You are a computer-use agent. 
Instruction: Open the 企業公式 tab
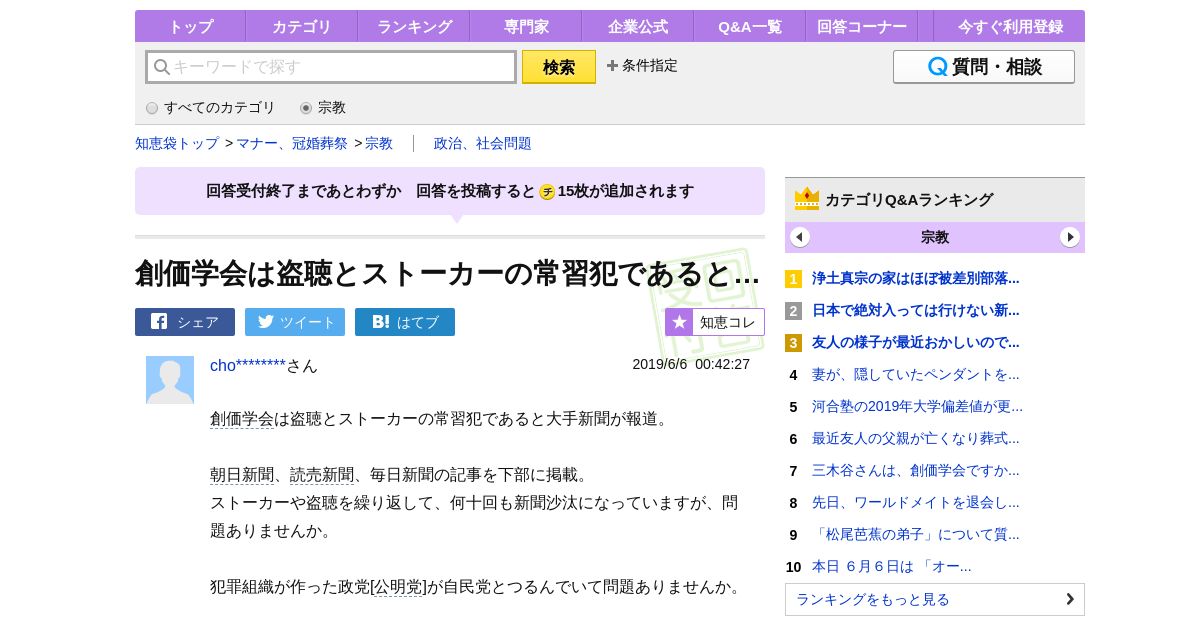638,26
